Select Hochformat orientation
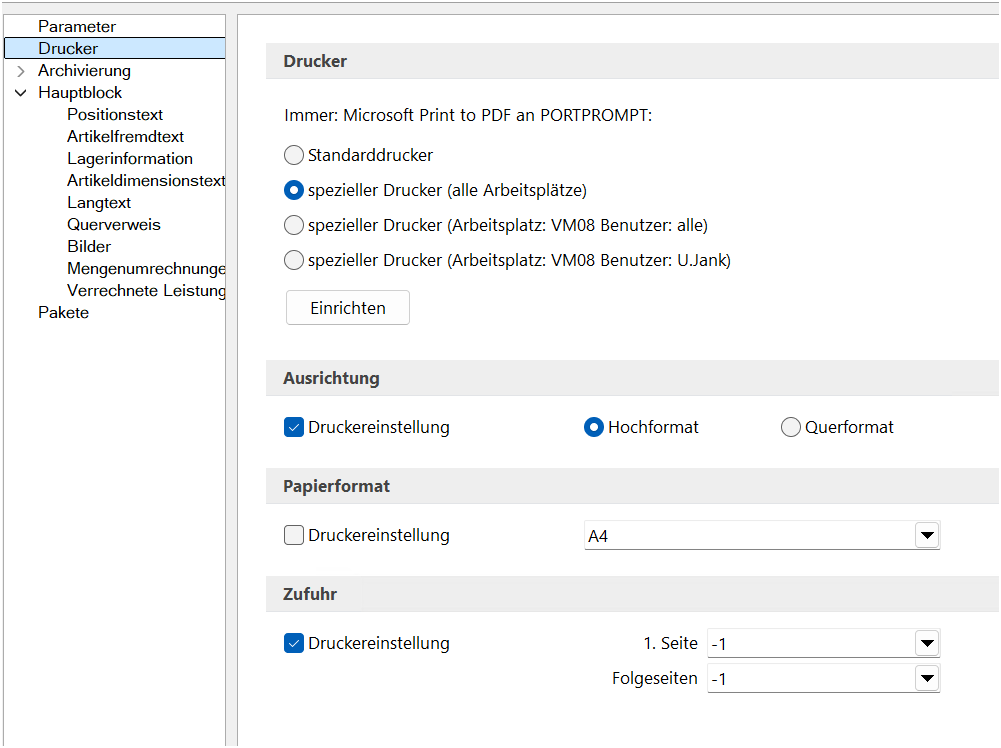The image size is (1001, 748). [594, 428]
